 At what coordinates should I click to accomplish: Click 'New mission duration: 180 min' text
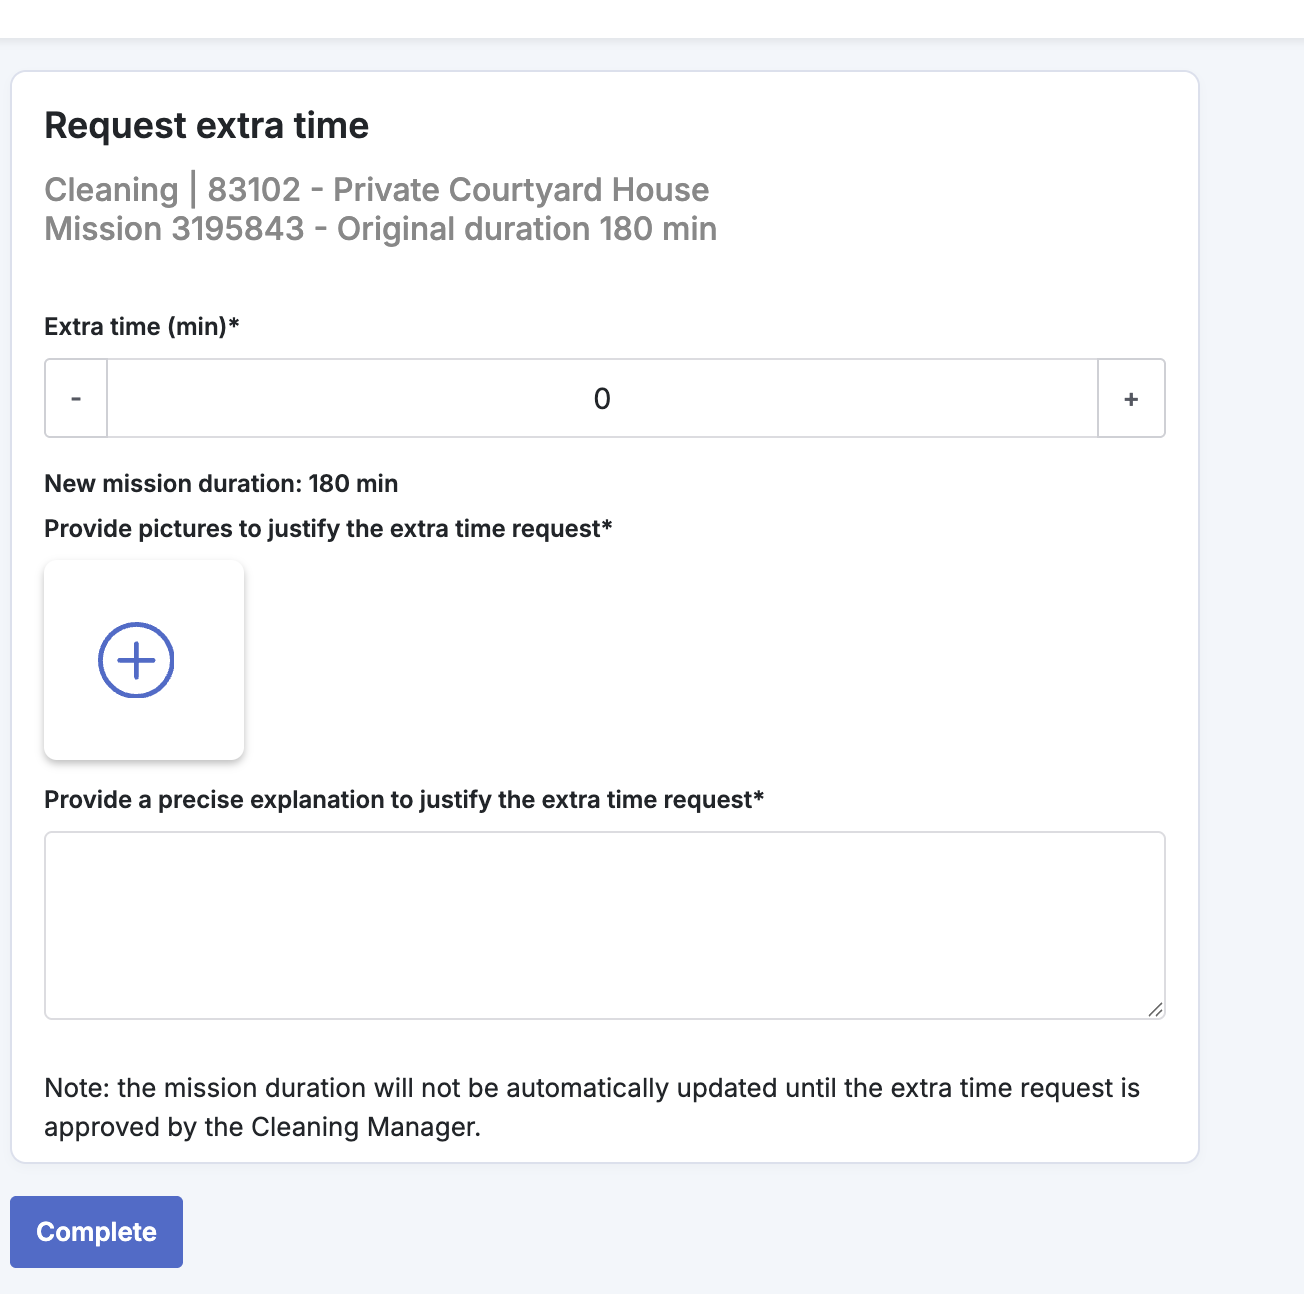tap(221, 483)
